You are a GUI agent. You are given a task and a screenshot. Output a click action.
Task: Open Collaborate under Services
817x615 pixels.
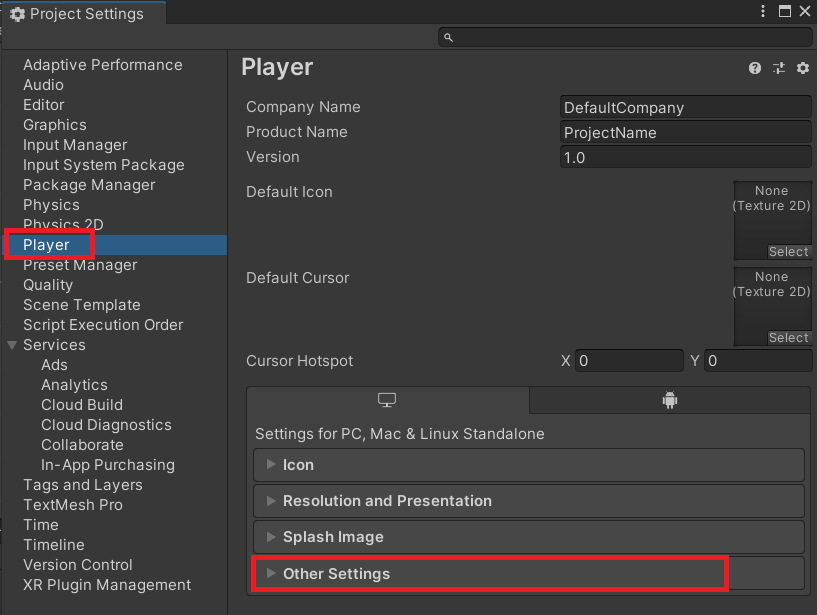click(82, 445)
